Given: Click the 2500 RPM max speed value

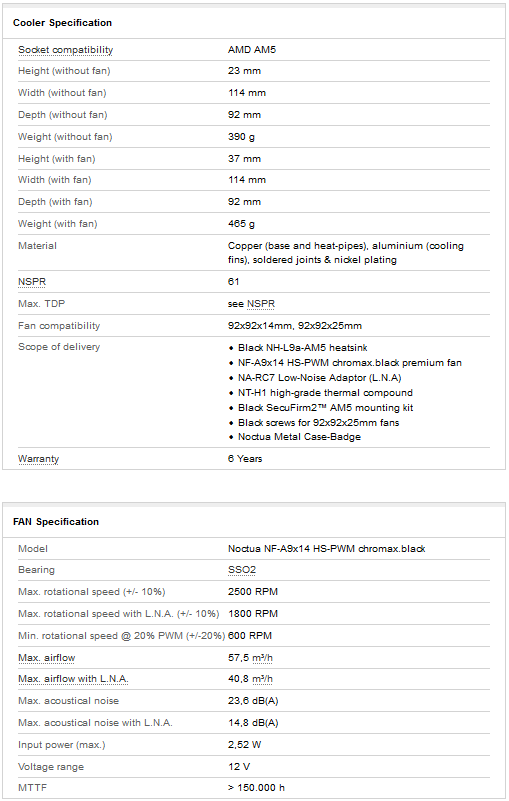Looking at the screenshot, I should pyautogui.click(x=253, y=592).
